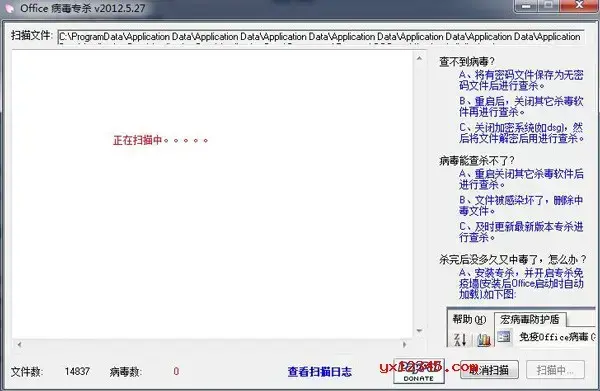
Task: Click 免疫Office病毒 menu text
Action: click(x=557, y=337)
